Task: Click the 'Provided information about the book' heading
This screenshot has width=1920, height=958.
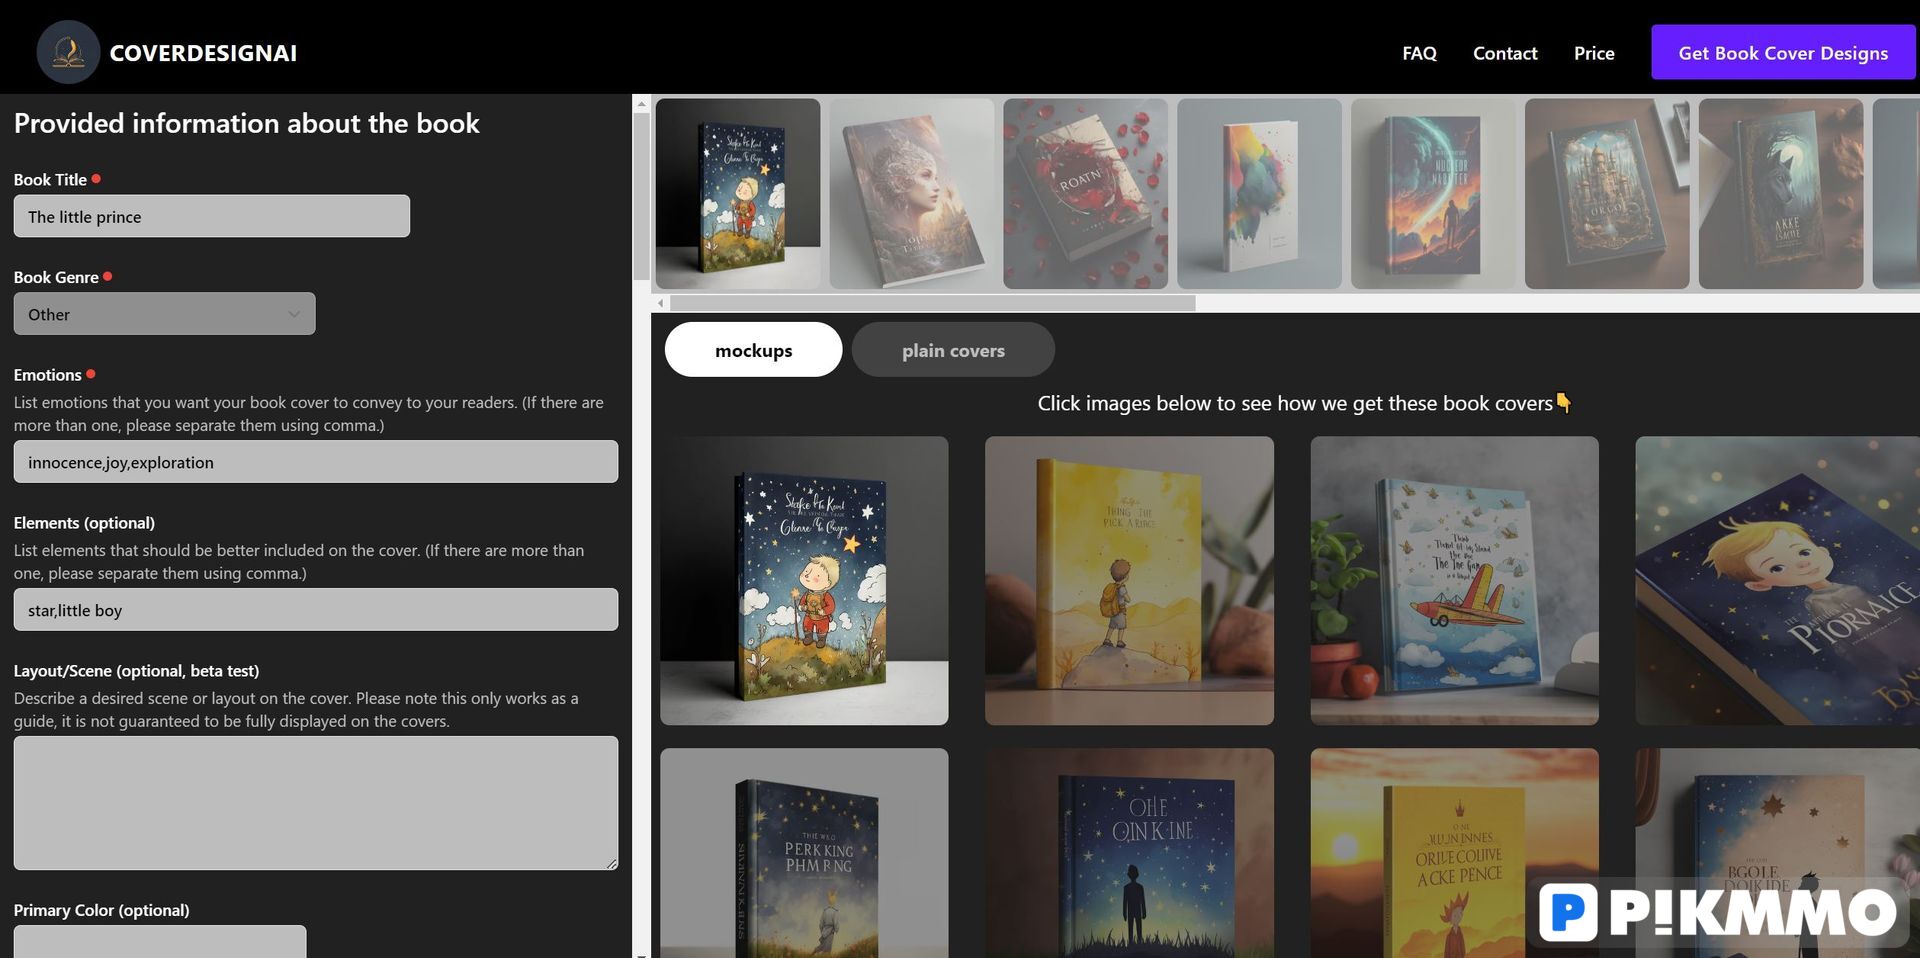Action: pos(247,123)
